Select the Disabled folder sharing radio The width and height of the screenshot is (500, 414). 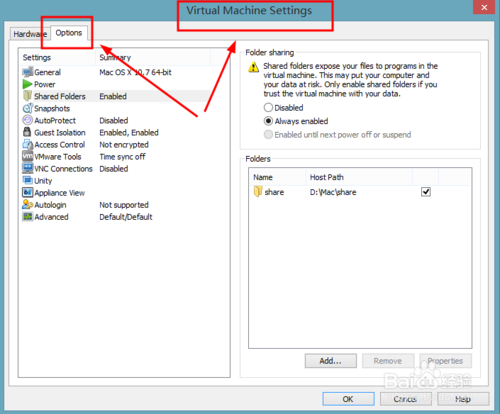click(268, 108)
